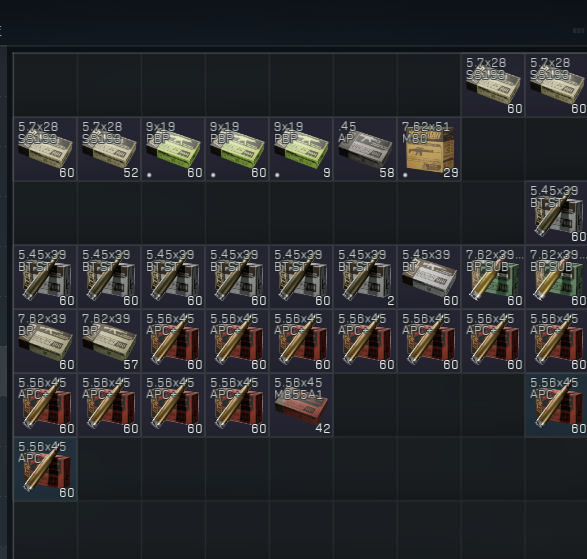Pick the 7.62x51 M80 ammo box
This screenshot has height=559, width=587.
point(429,149)
